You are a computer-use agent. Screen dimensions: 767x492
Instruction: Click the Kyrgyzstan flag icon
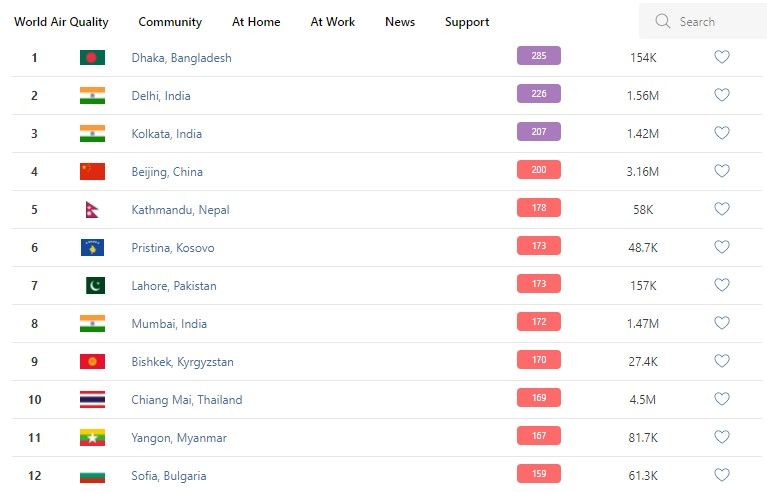tap(92, 362)
